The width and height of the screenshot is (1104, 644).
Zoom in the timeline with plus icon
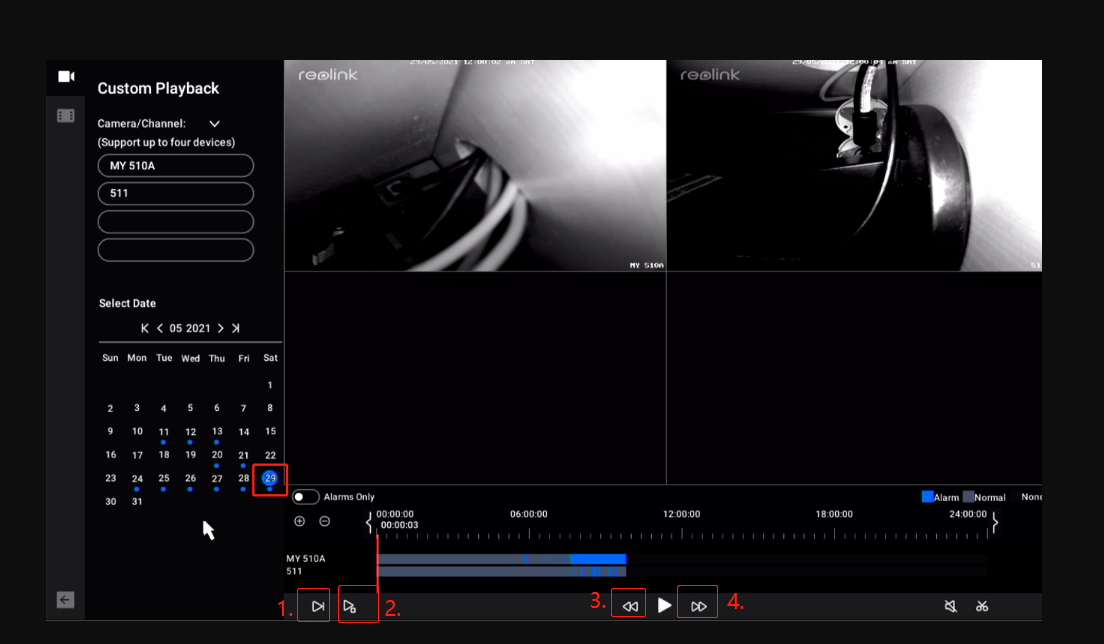(299, 522)
